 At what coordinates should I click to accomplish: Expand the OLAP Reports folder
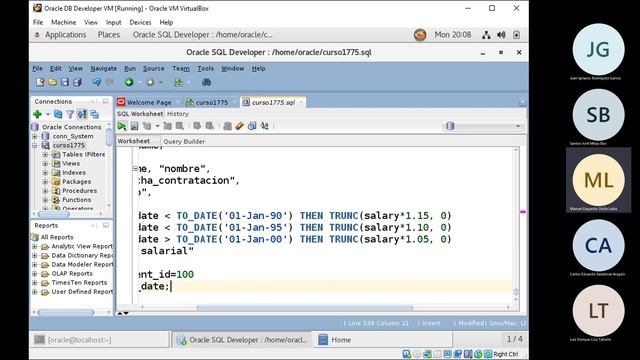(x=35, y=273)
